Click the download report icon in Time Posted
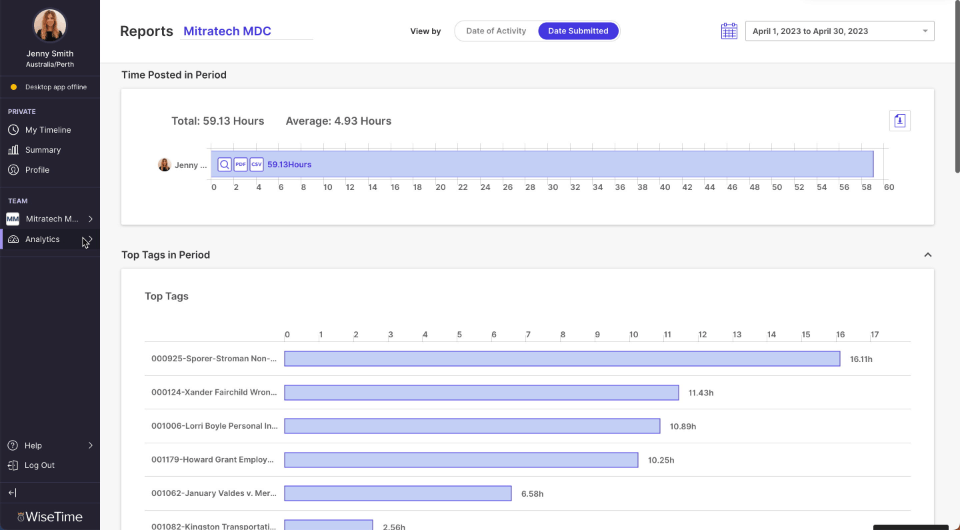This screenshot has width=960, height=530. (899, 121)
